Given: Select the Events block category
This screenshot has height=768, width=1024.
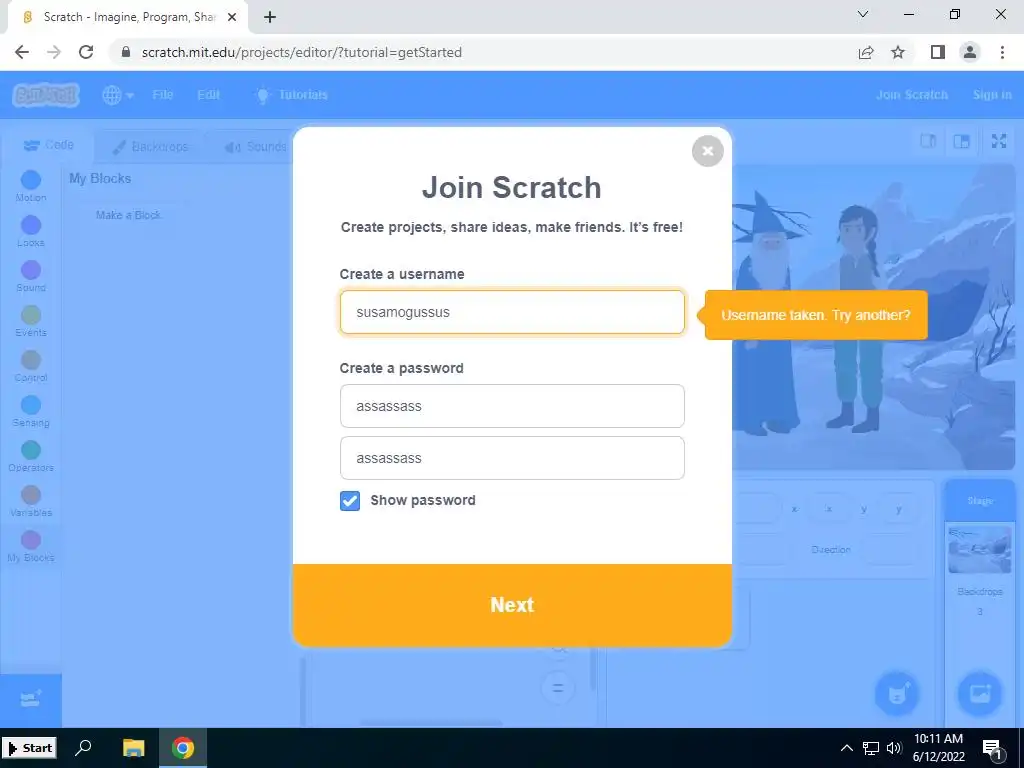Looking at the screenshot, I should point(31,321).
